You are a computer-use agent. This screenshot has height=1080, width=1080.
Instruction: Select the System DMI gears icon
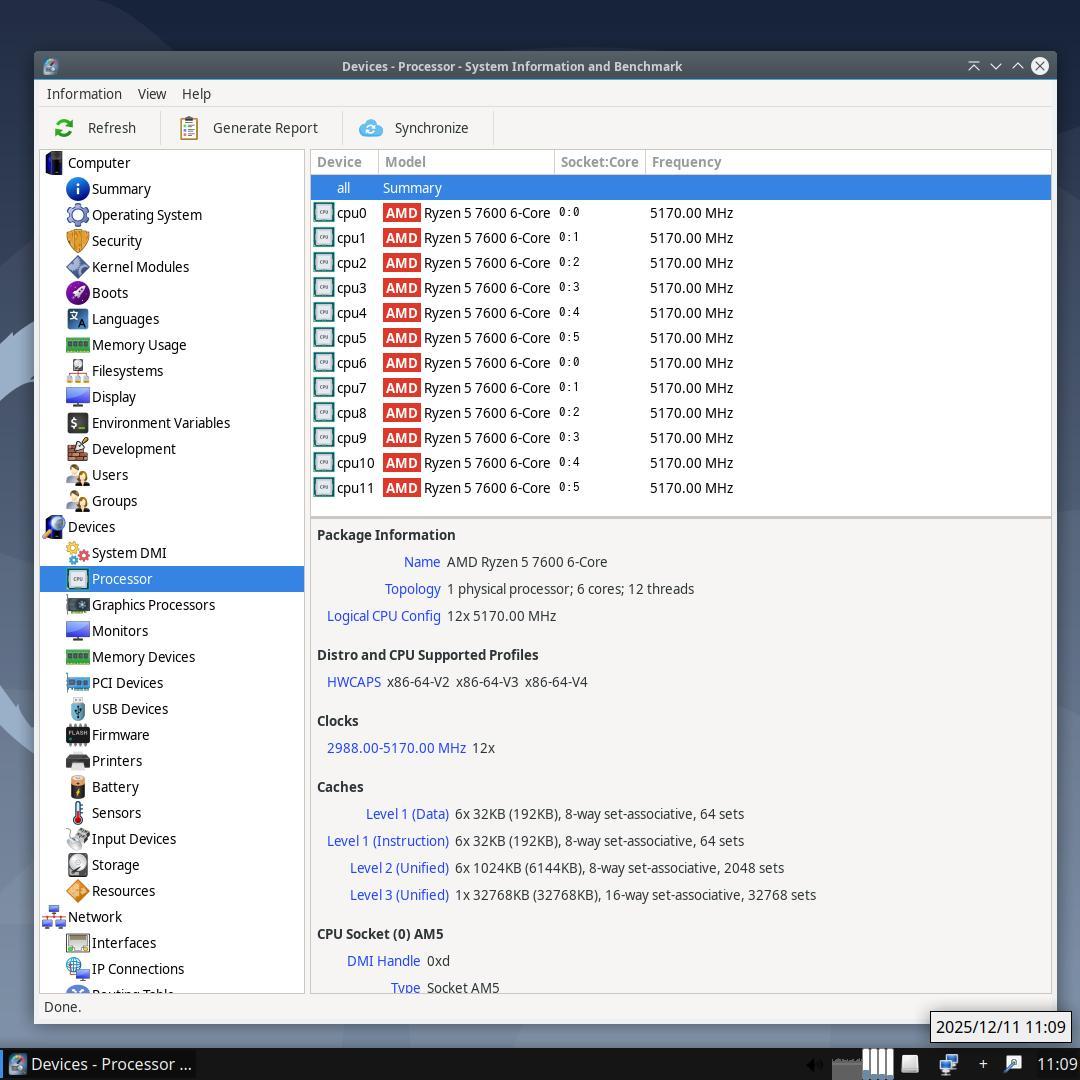pos(77,553)
